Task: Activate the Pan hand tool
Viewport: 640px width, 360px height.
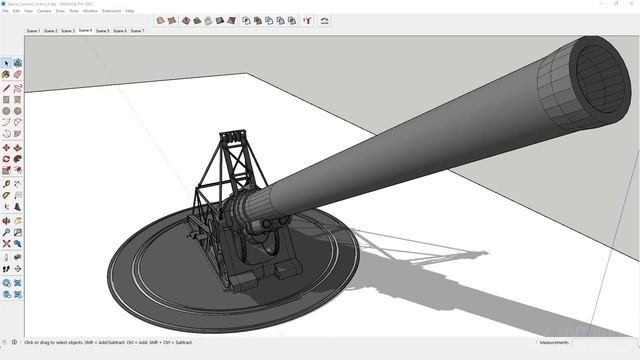Action: point(18,221)
